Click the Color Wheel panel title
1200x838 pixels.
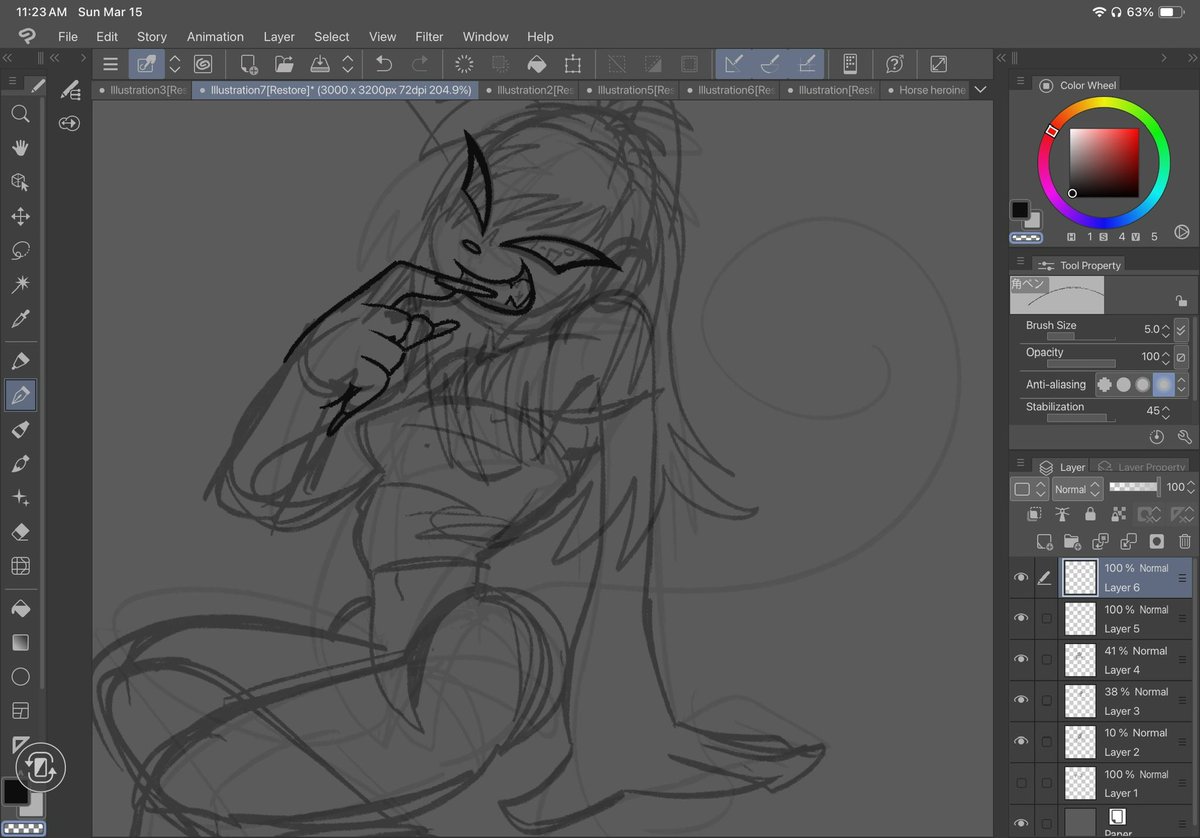pos(1088,85)
